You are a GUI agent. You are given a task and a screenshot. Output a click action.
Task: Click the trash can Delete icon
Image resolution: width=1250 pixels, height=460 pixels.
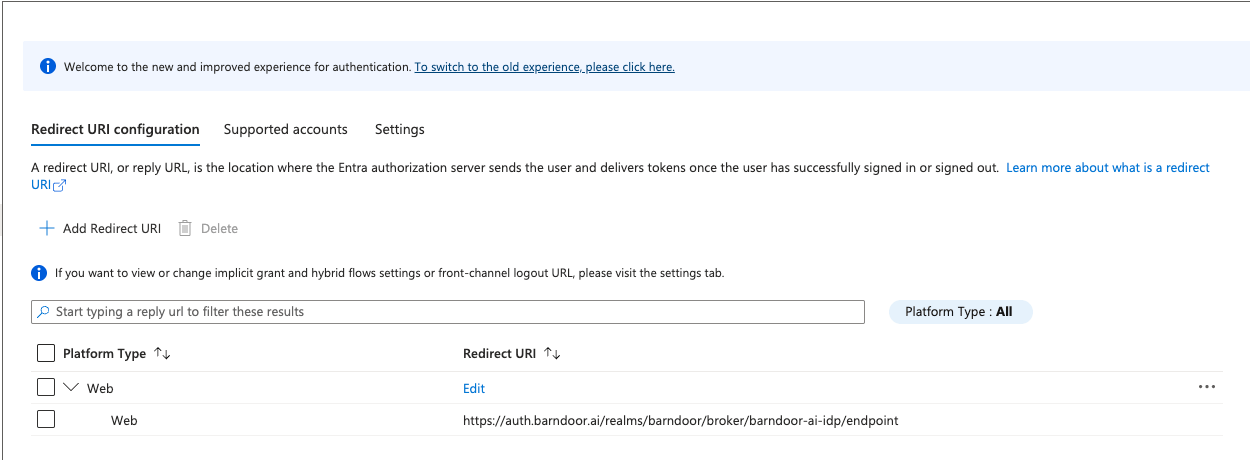click(185, 228)
